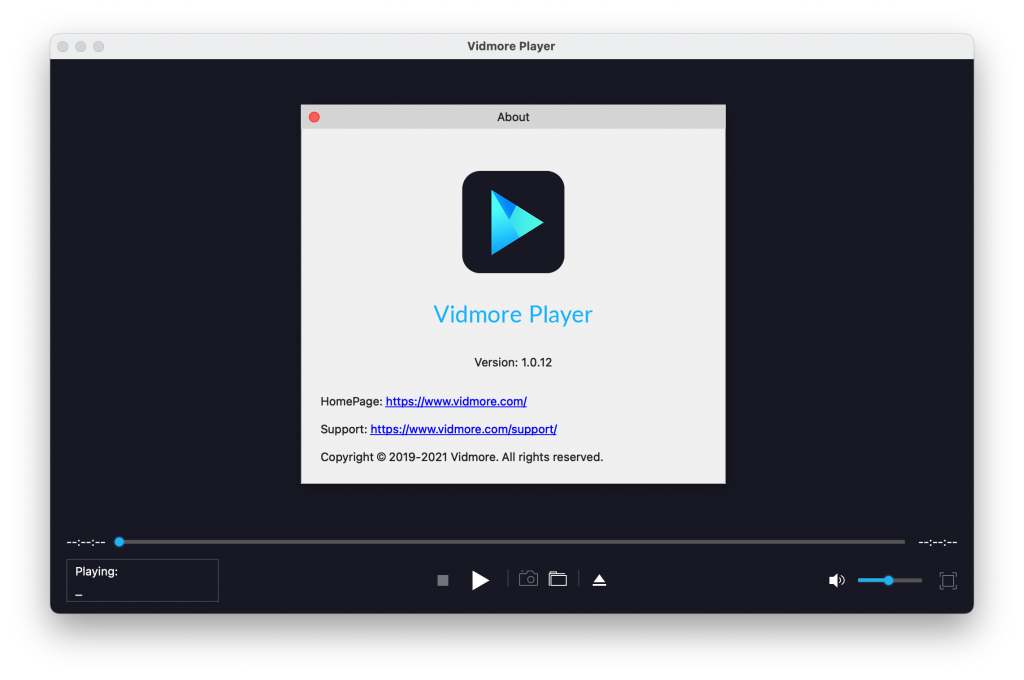Click the main window's gray zoom button

click(99, 46)
